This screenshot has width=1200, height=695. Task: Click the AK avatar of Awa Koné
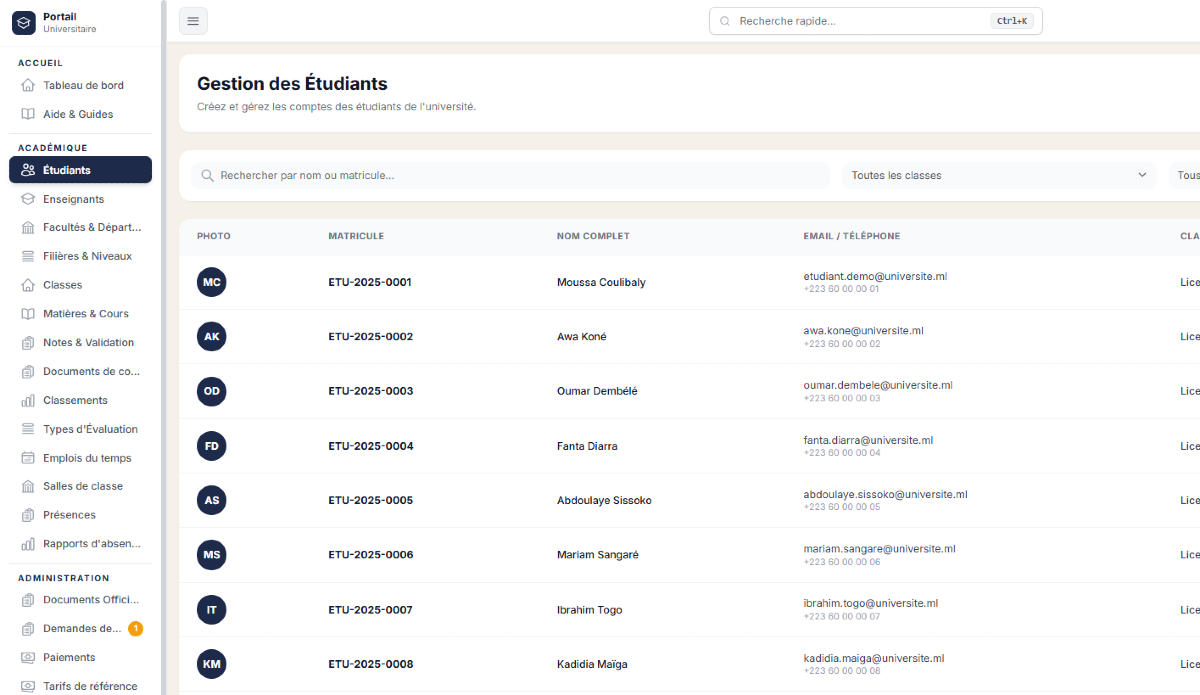pyautogui.click(x=212, y=337)
